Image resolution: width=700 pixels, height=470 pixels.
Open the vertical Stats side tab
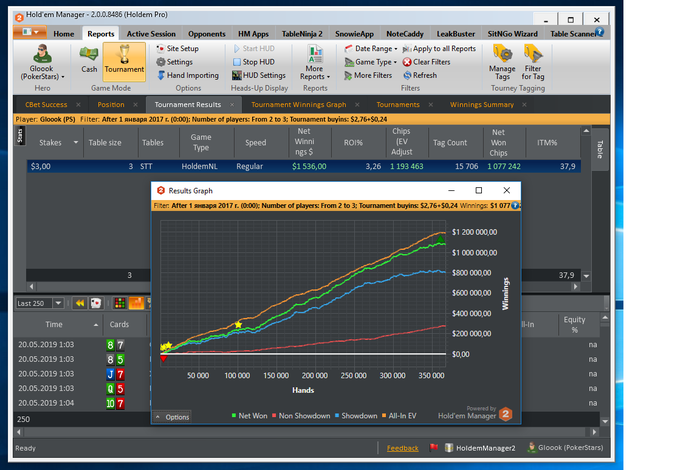coord(20,135)
